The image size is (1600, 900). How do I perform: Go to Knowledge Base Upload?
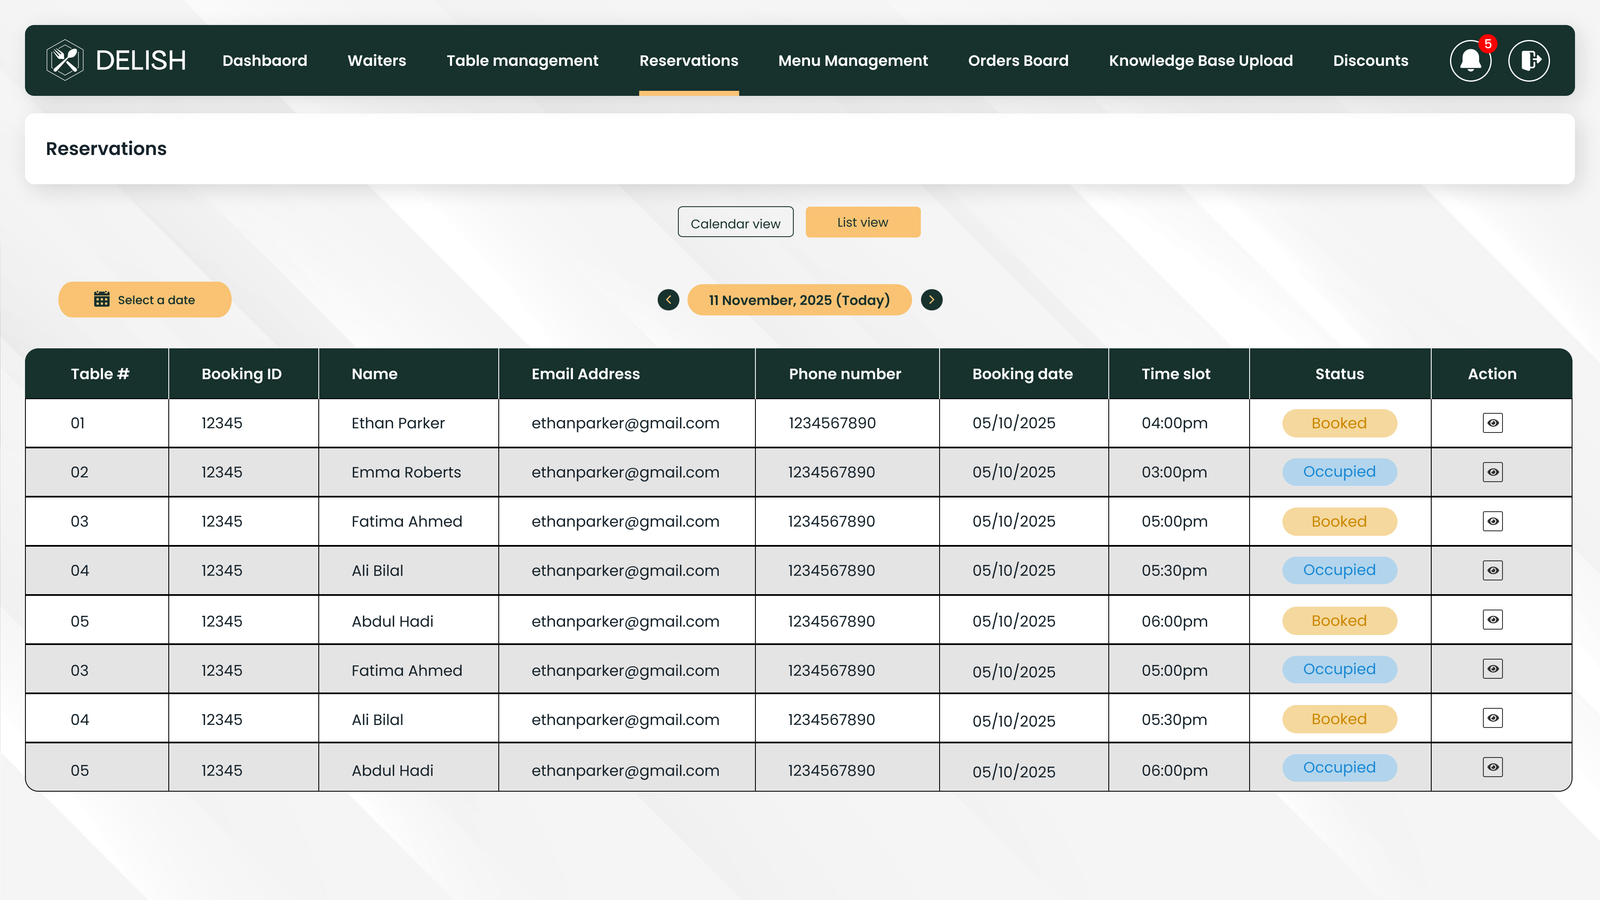[1201, 61]
